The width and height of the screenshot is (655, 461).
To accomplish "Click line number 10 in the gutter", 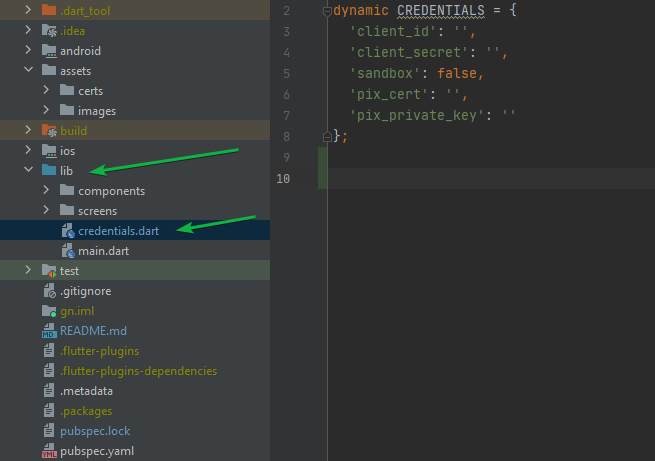I will click(x=283, y=179).
